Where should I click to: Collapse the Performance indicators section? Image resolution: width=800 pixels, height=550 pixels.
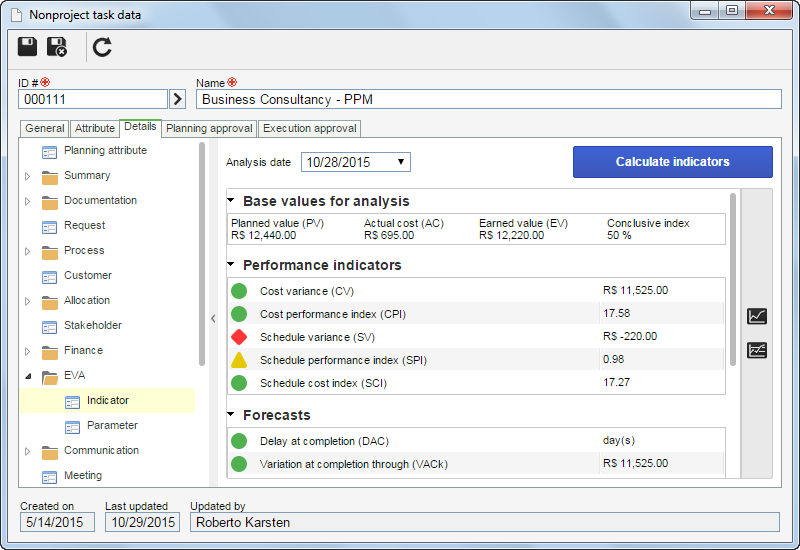231,264
